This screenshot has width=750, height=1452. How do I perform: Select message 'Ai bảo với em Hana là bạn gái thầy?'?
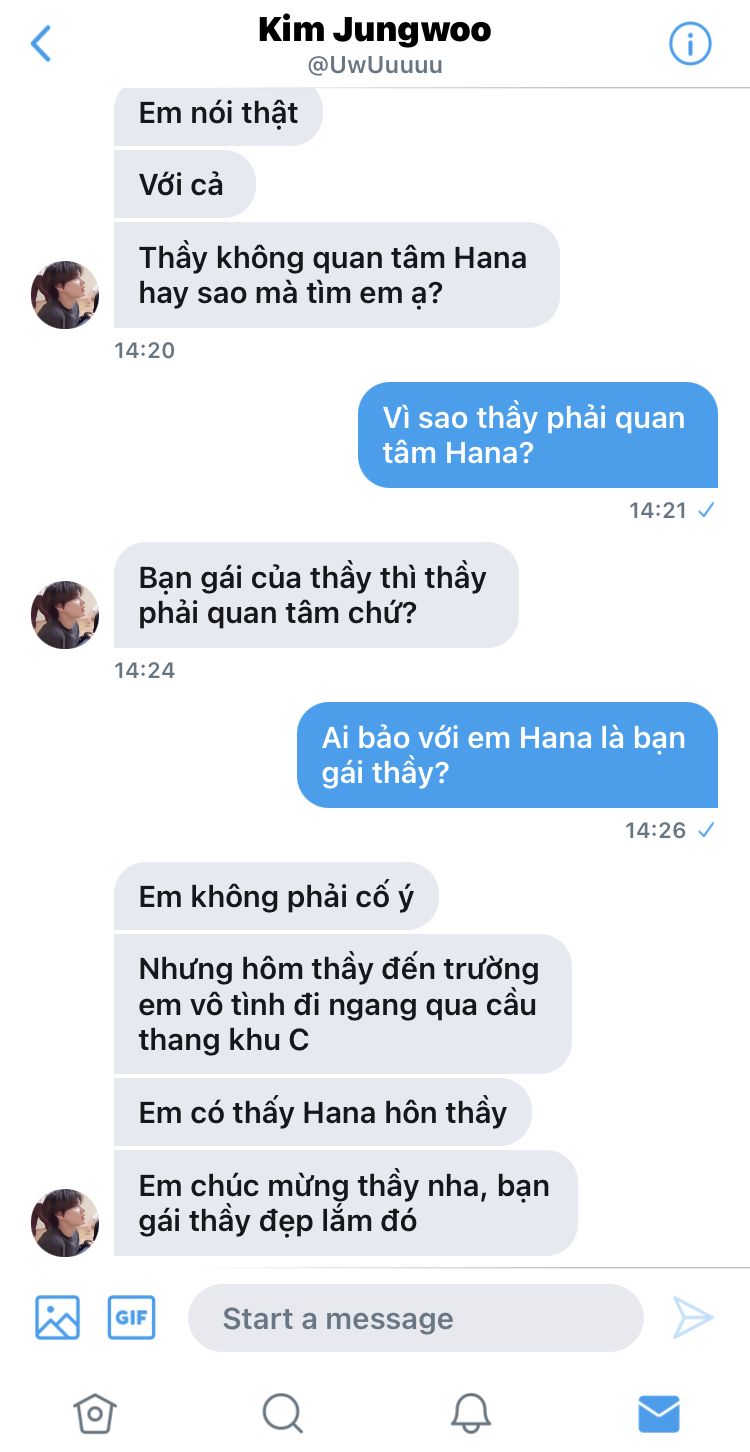[507, 755]
